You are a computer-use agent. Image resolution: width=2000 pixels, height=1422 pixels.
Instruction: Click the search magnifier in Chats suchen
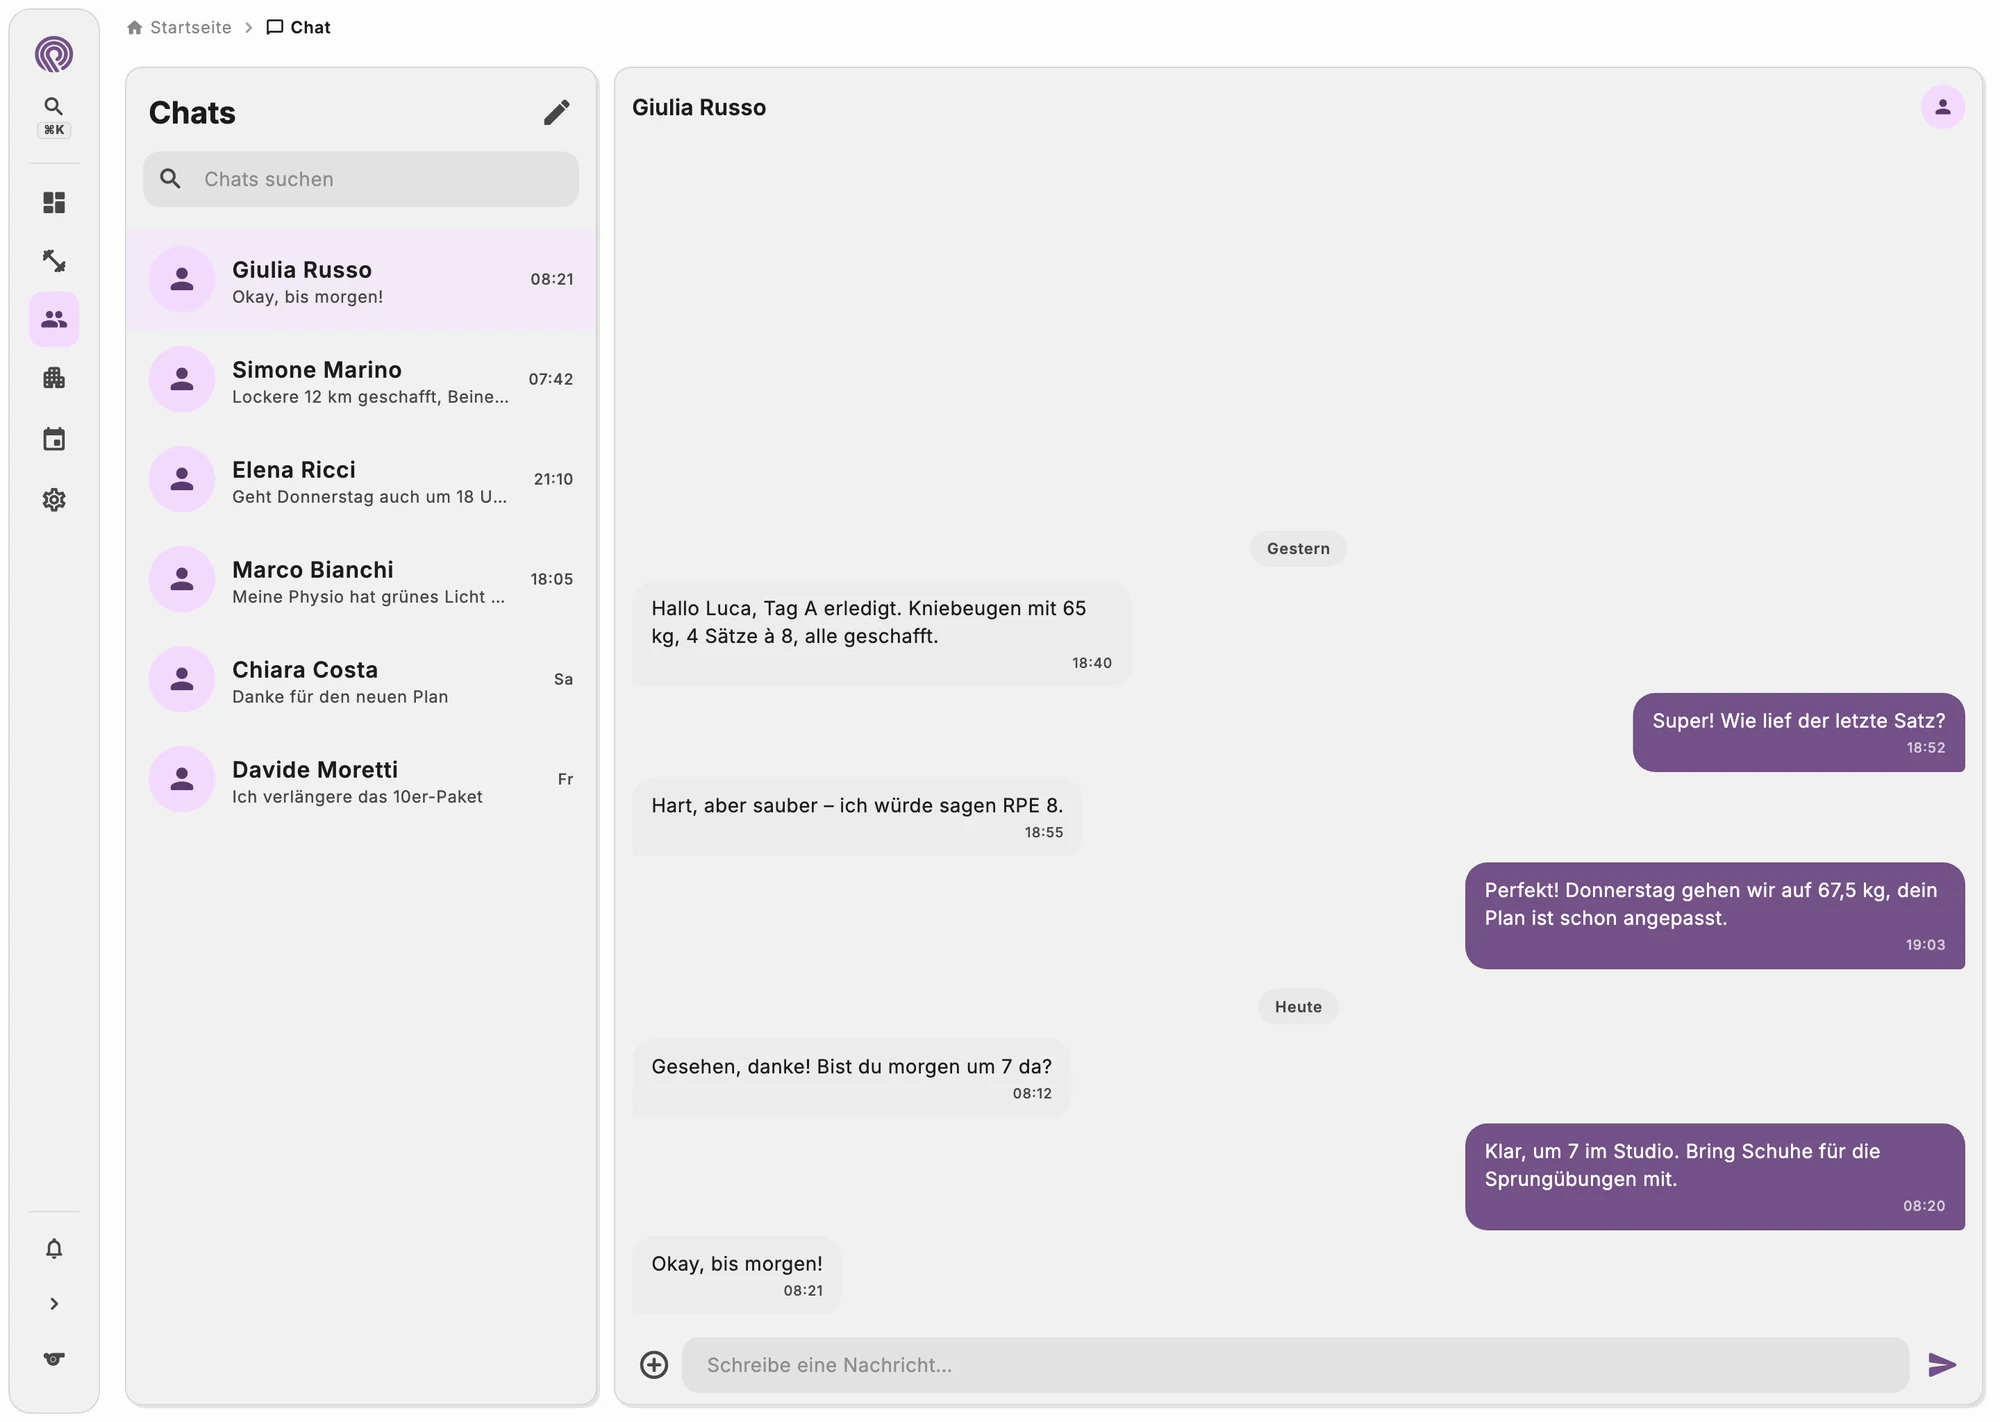(x=171, y=179)
